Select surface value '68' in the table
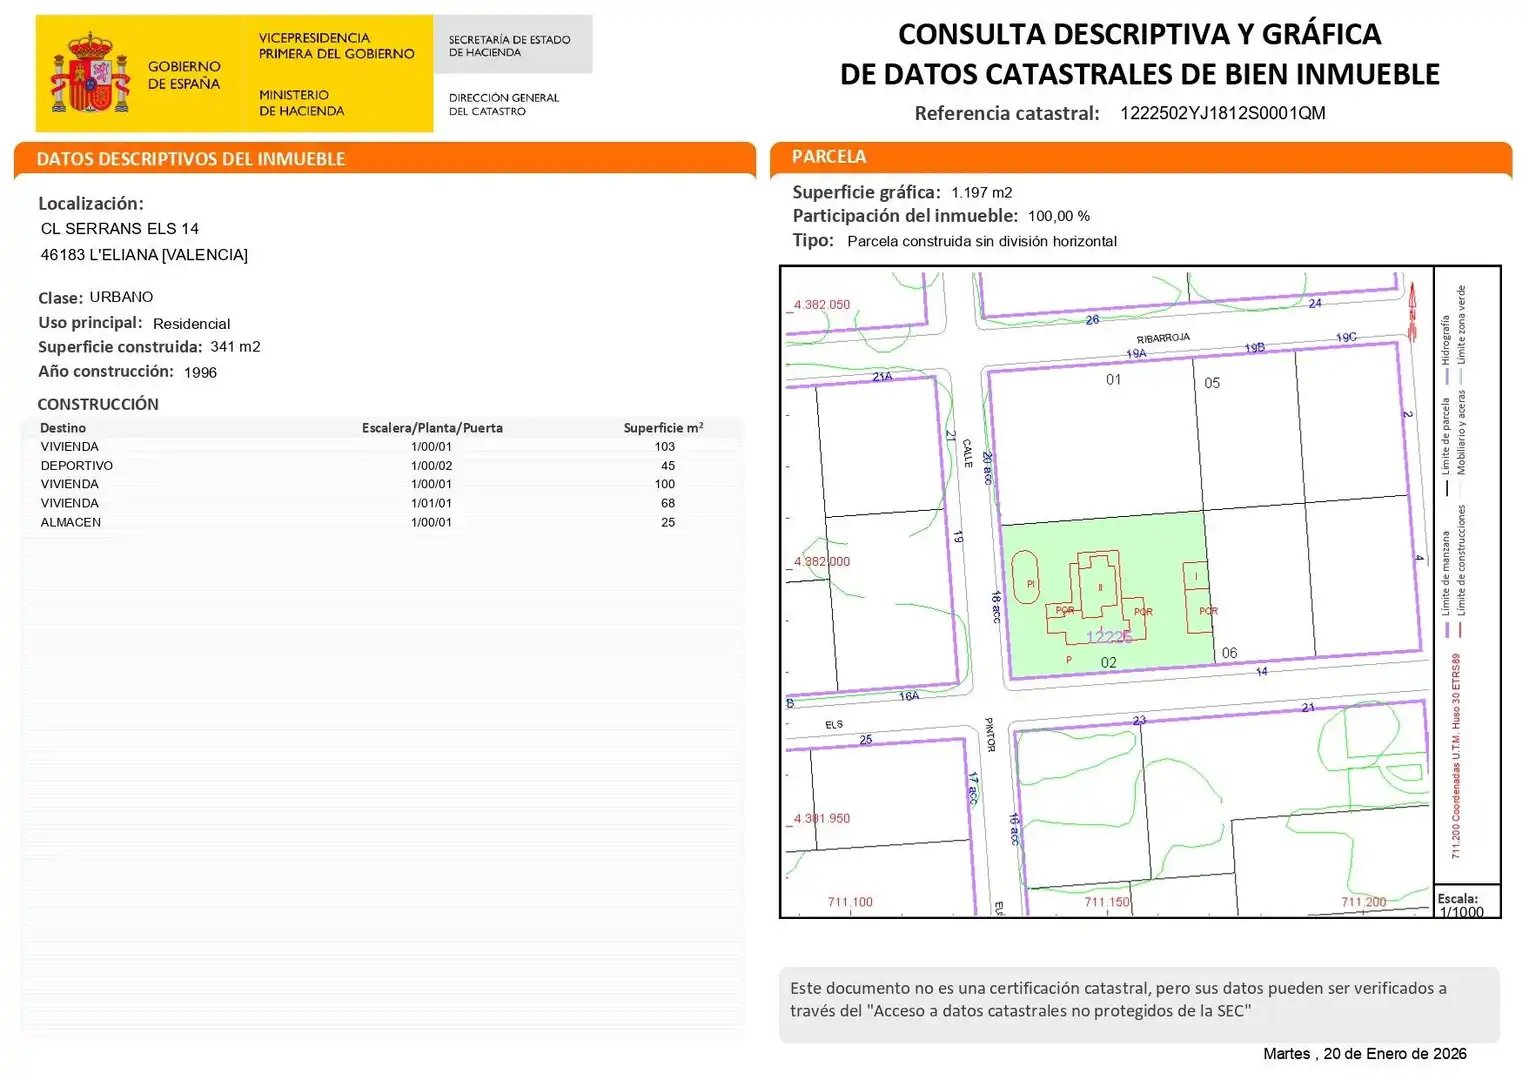This screenshot has width=1529, height=1080. point(668,504)
